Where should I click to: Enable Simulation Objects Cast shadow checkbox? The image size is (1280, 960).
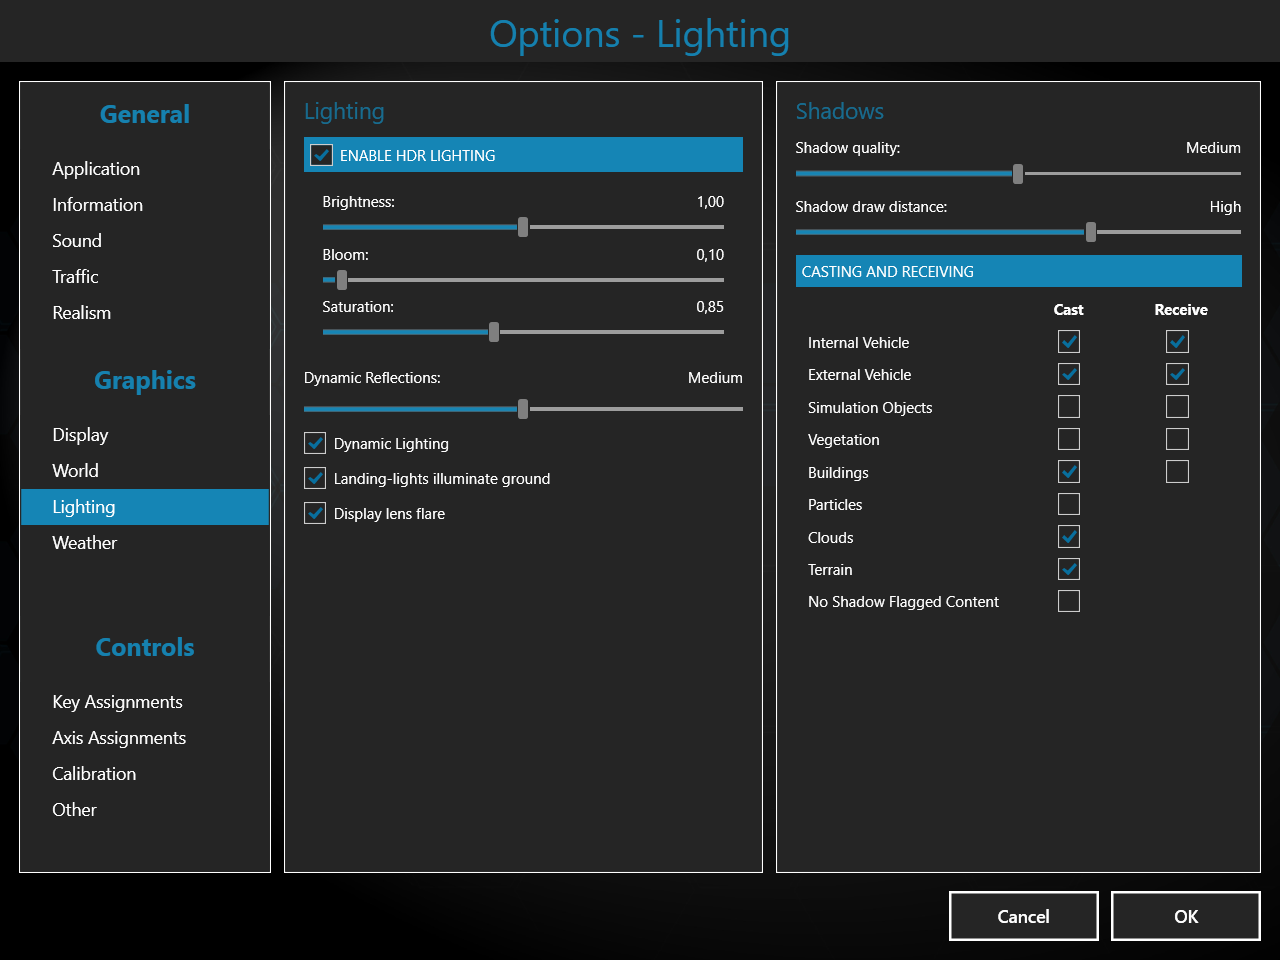[x=1069, y=407]
